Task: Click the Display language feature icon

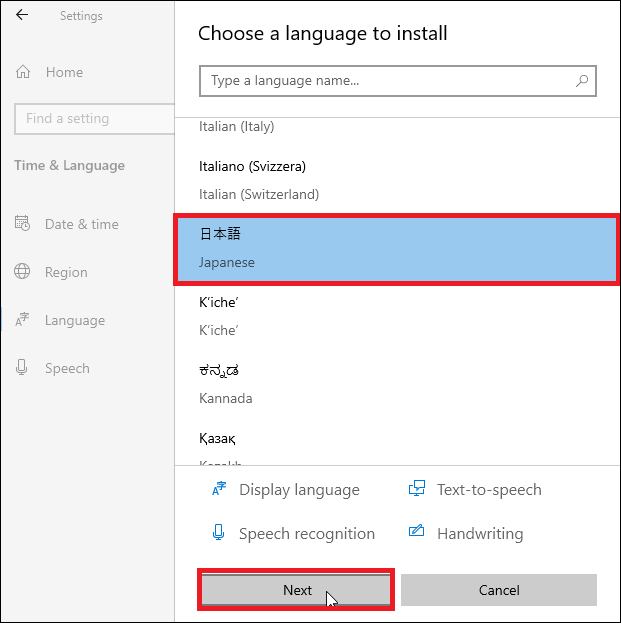Action: (x=220, y=490)
